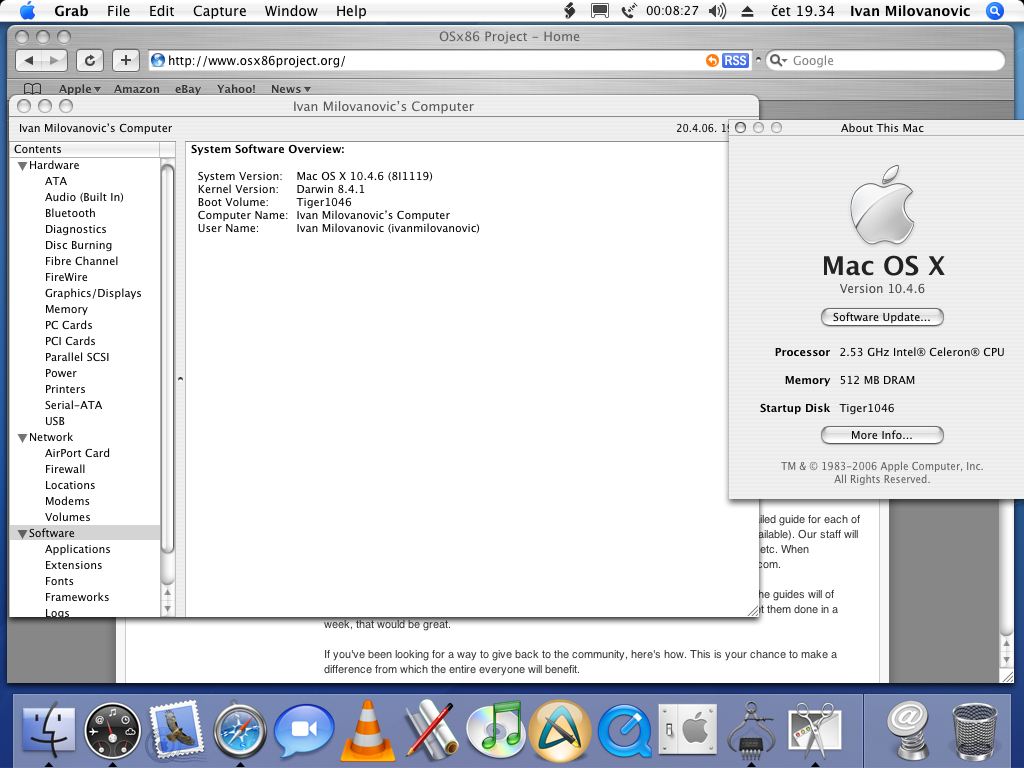Open the Capture menu
The image size is (1024, 768).
[219, 11]
